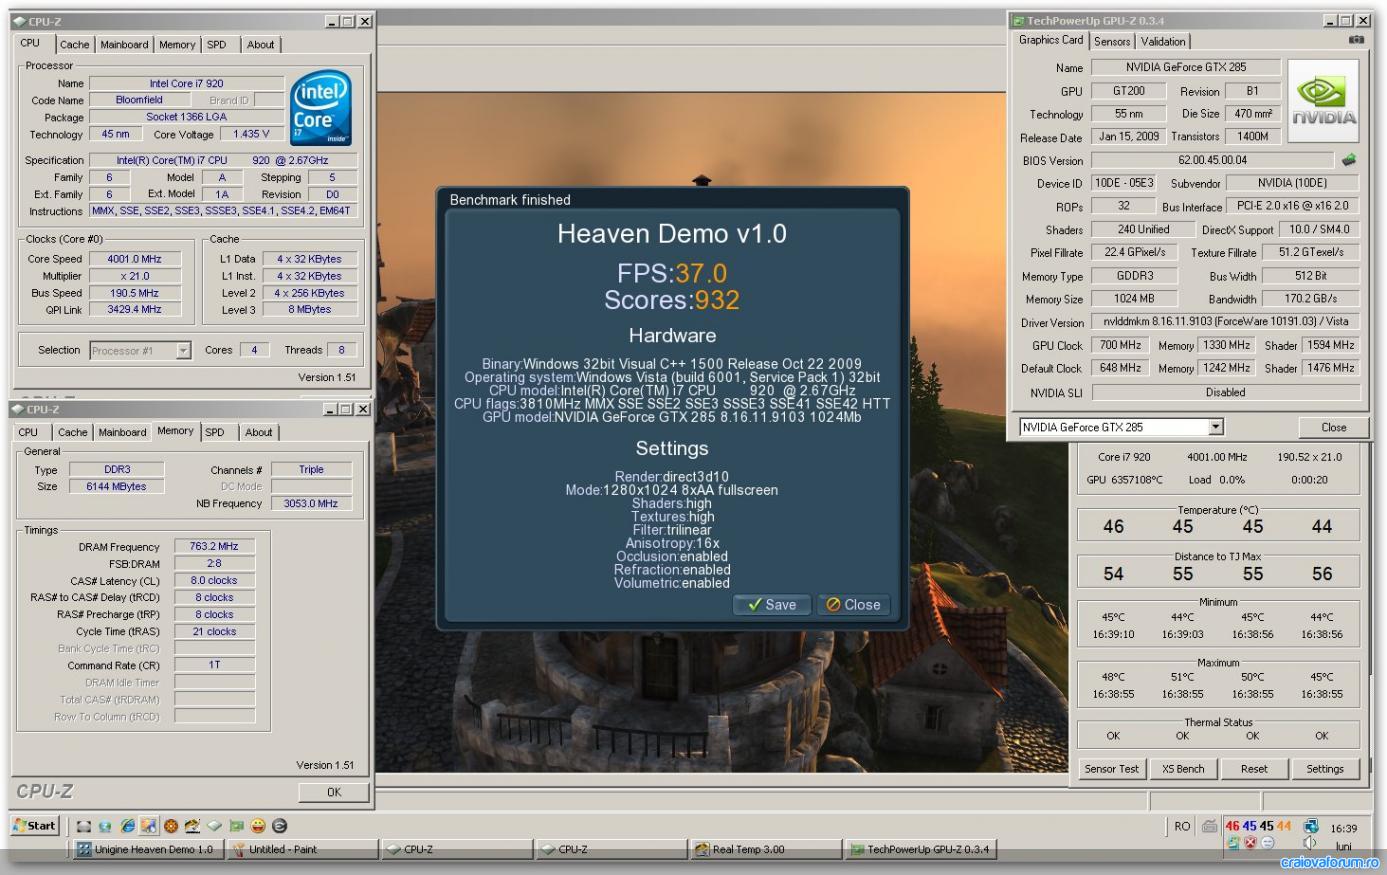
Task: Click the RO language indicator
Action: (x=1182, y=826)
